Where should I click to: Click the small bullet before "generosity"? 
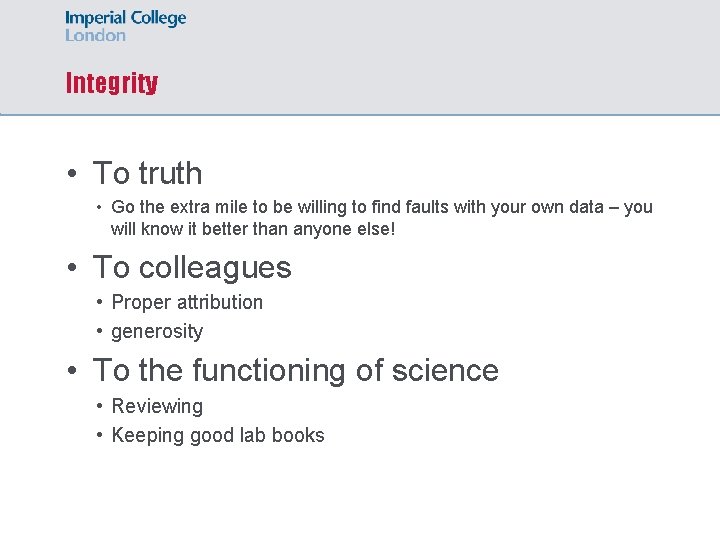click(x=100, y=331)
